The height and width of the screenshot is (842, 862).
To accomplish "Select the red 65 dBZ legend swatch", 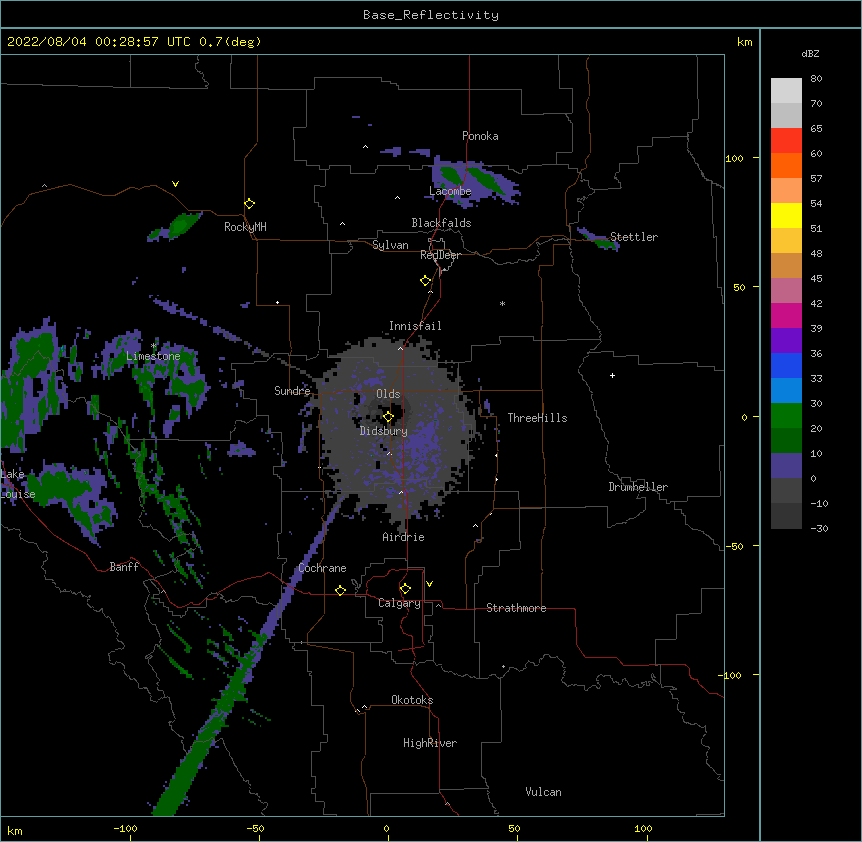I will [786, 141].
